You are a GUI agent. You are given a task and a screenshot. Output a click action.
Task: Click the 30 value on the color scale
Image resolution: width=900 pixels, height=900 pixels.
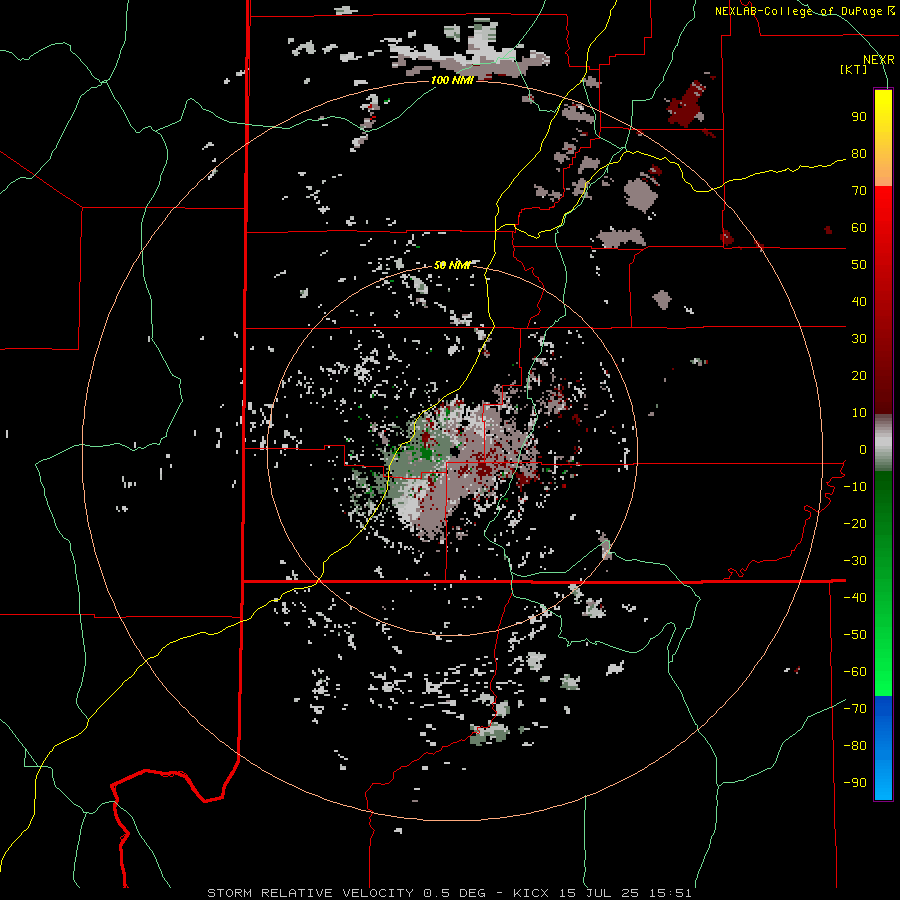click(x=859, y=339)
